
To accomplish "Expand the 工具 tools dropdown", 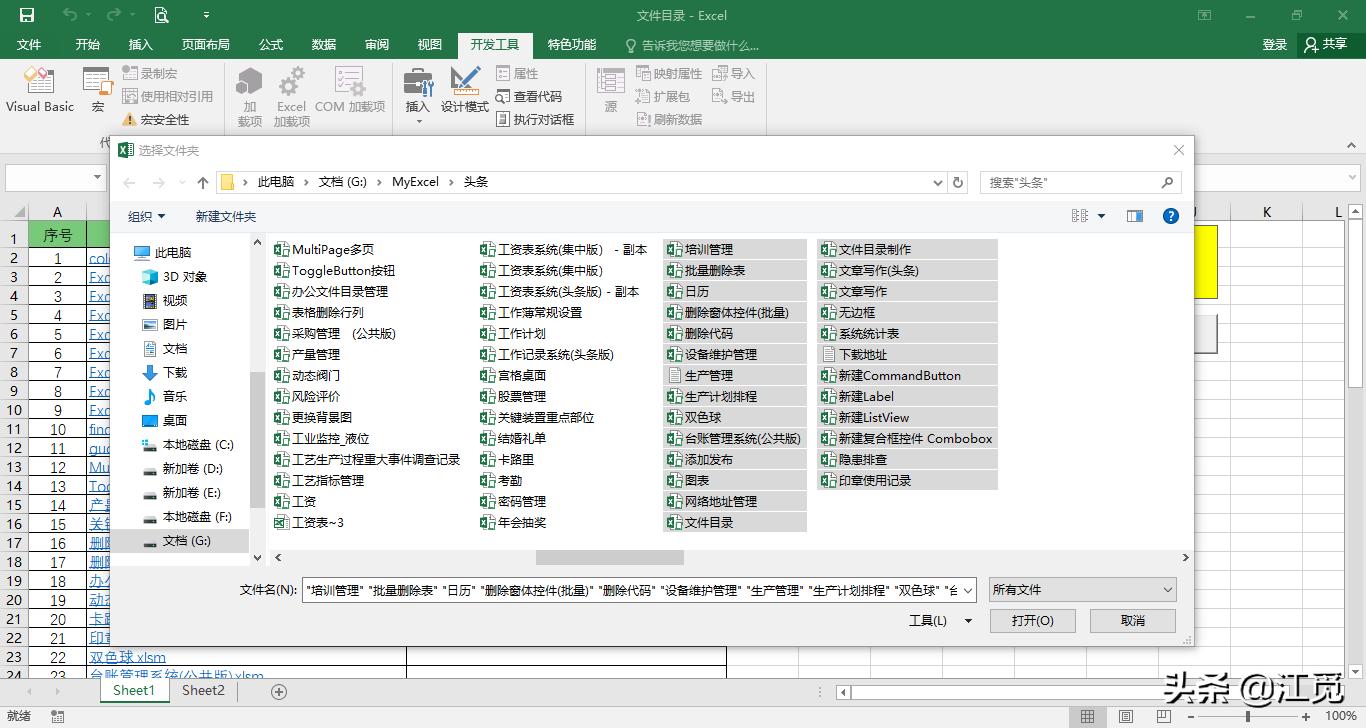I will [938, 620].
